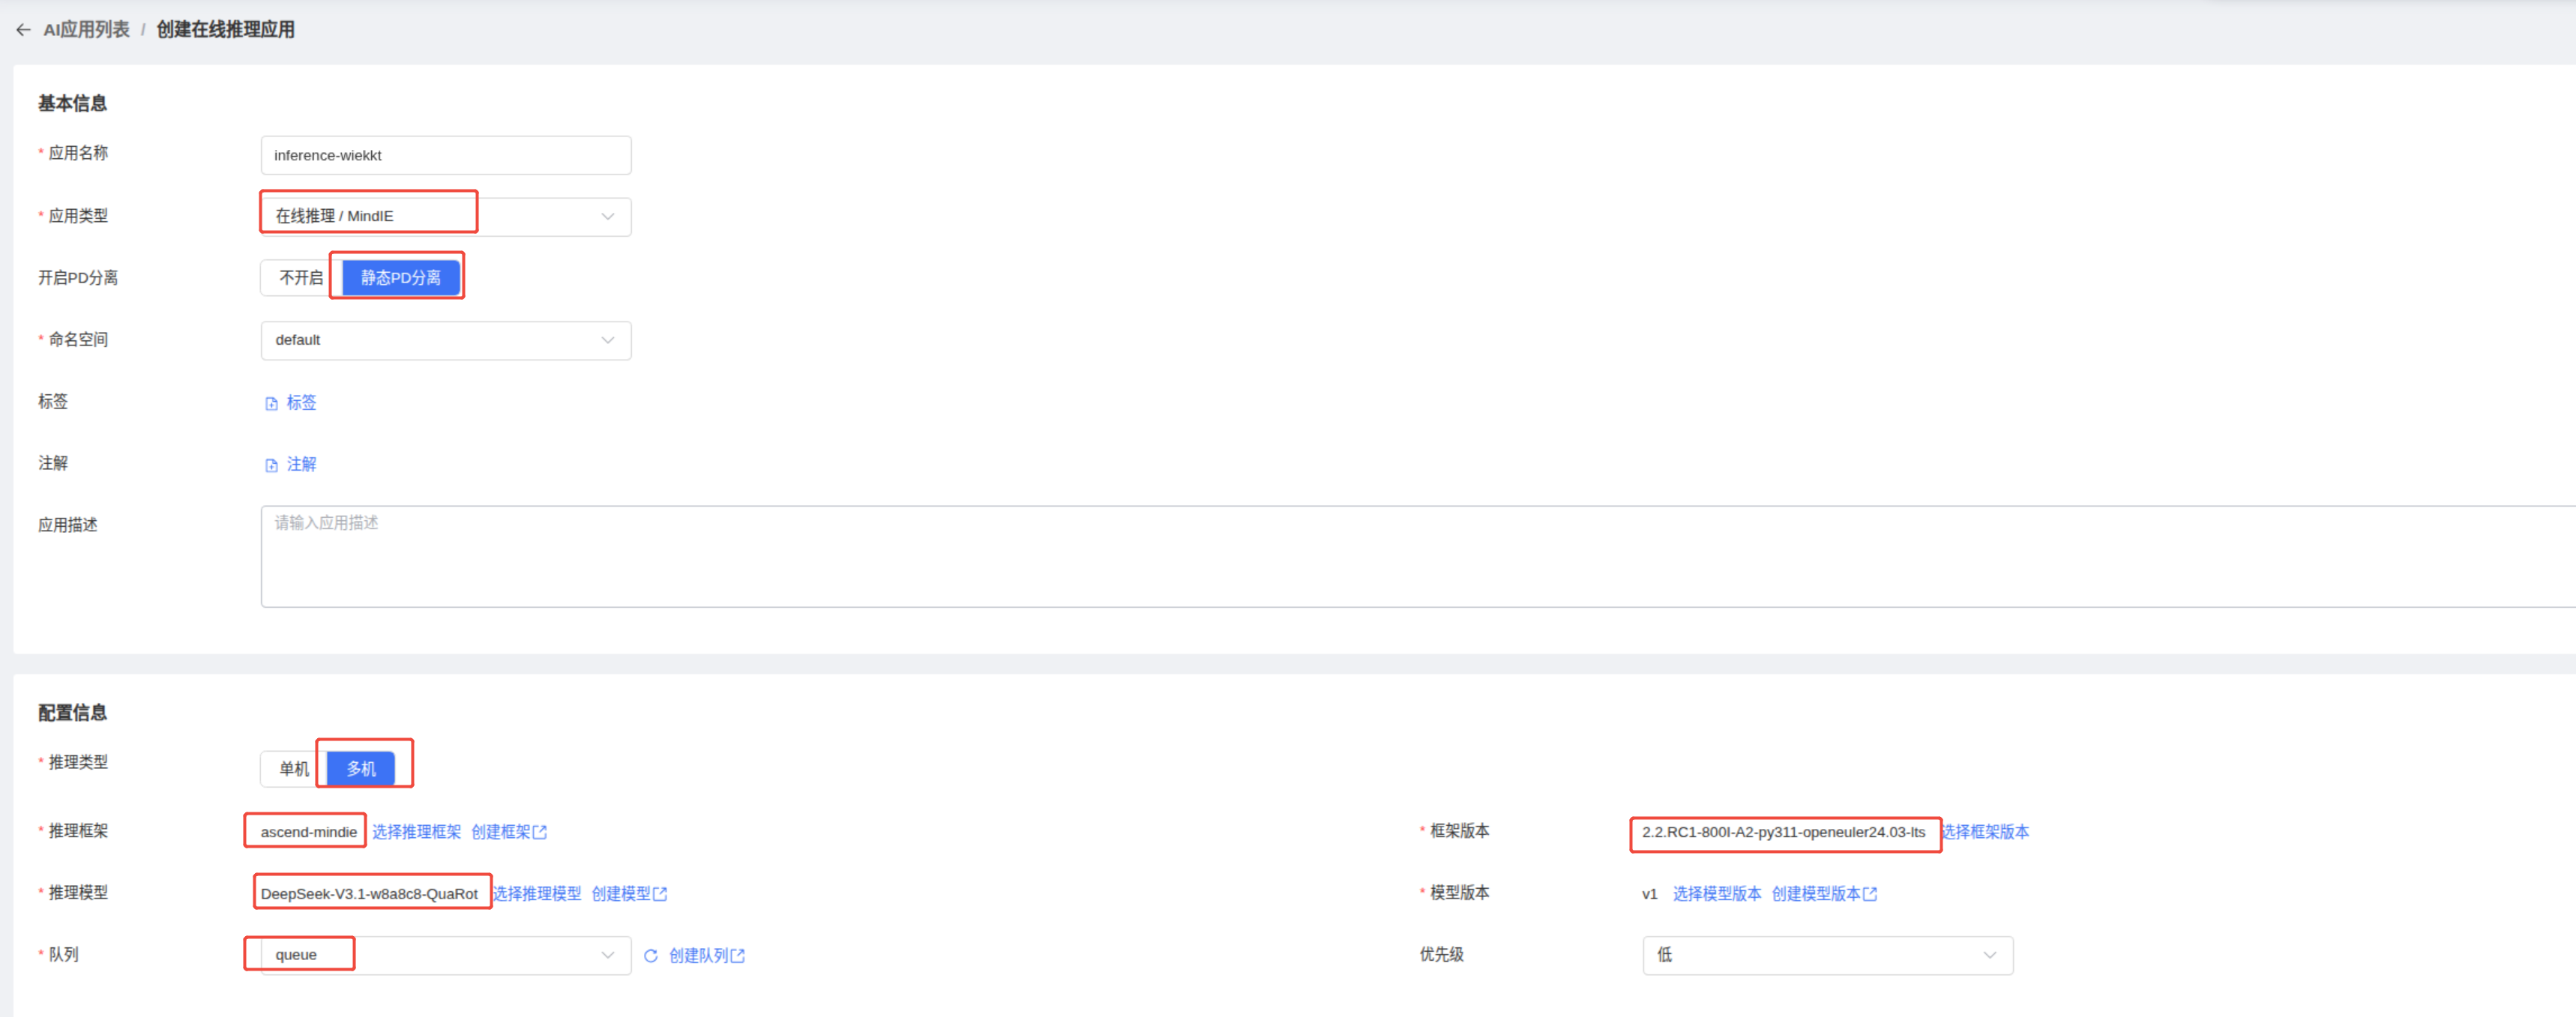Viewport: 2576px width, 1017px height.
Task: Open the 应用类型 dropdown
Action: pos(445,217)
